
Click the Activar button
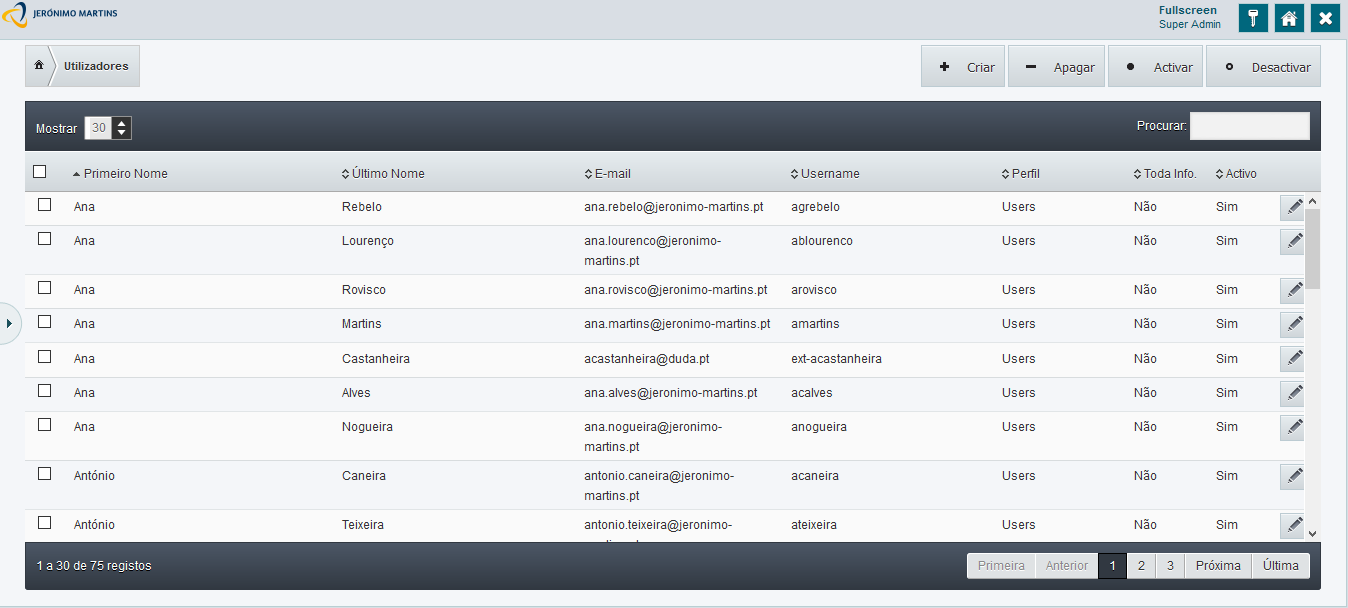click(x=1155, y=67)
